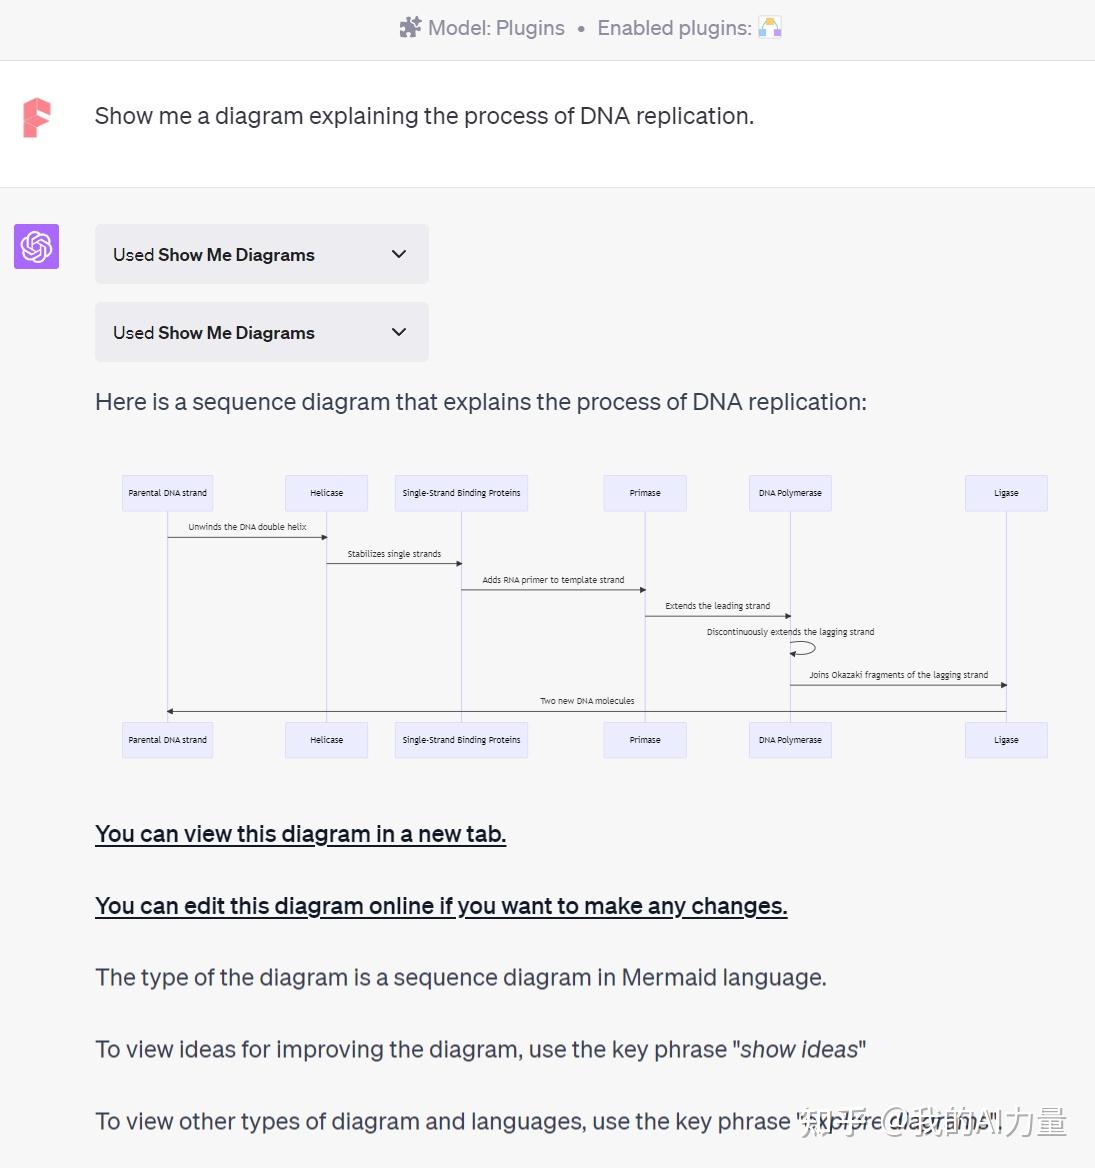Click the top Ligase node in diagram
The height and width of the screenshot is (1168, 1095).
point(1006,493)
